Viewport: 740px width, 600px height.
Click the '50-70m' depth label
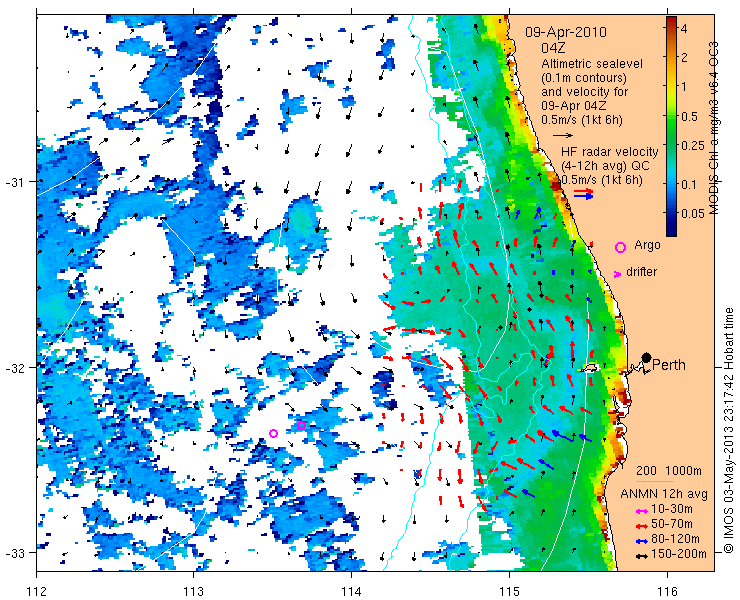click(672, 524)
